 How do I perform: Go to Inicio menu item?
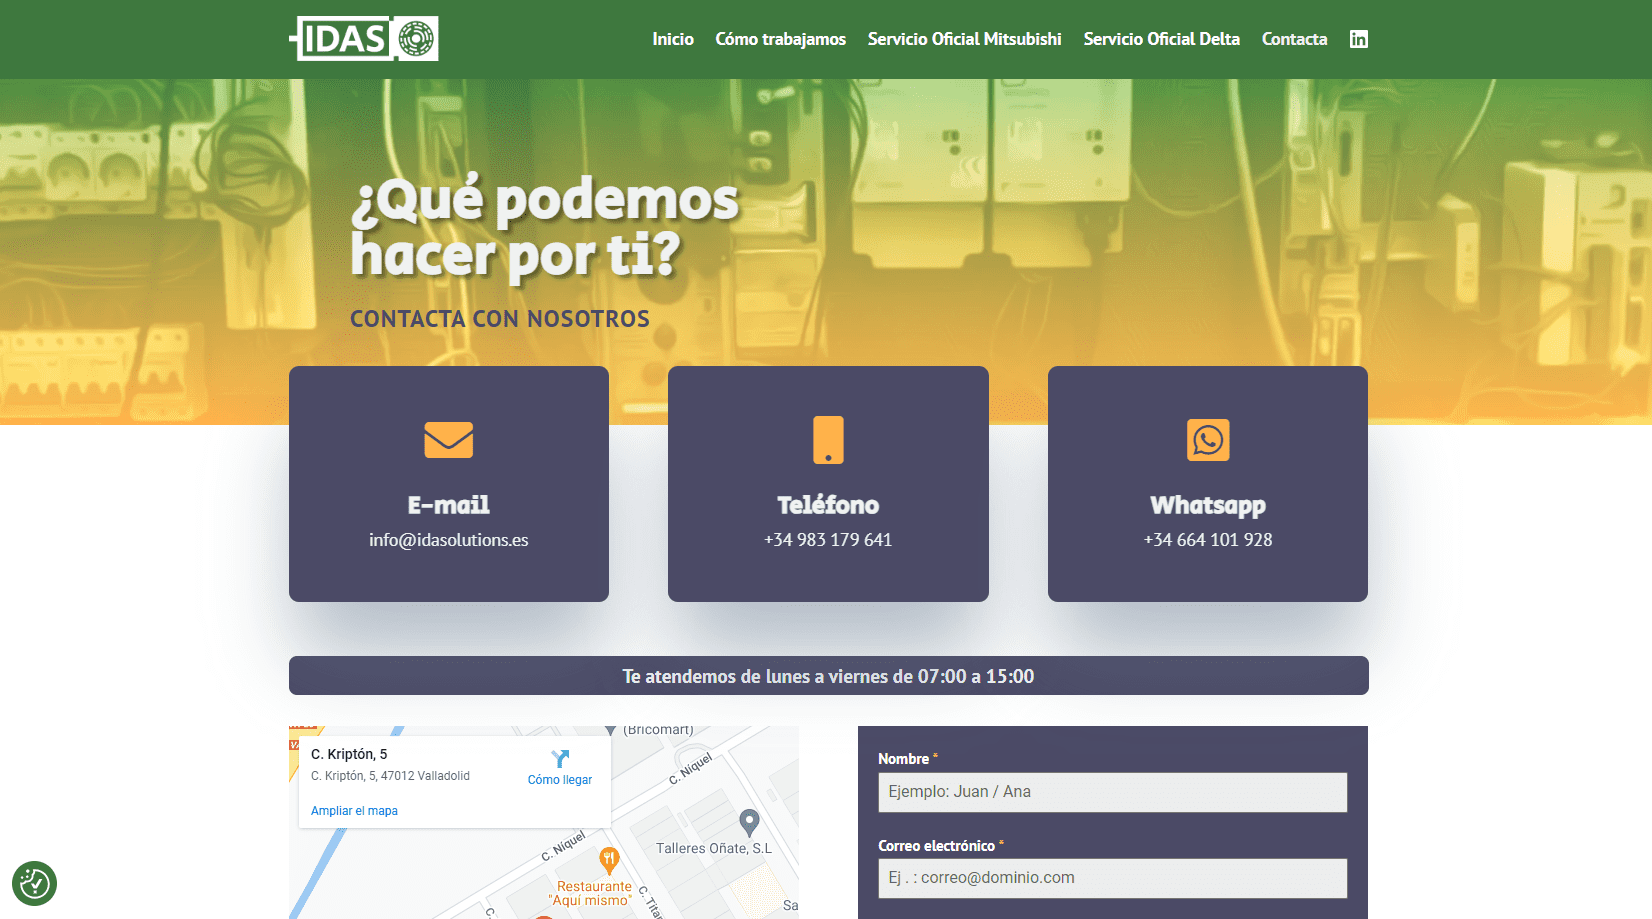673,39
